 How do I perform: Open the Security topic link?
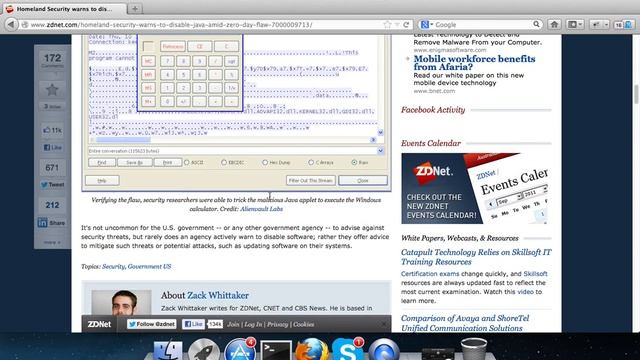113,266
